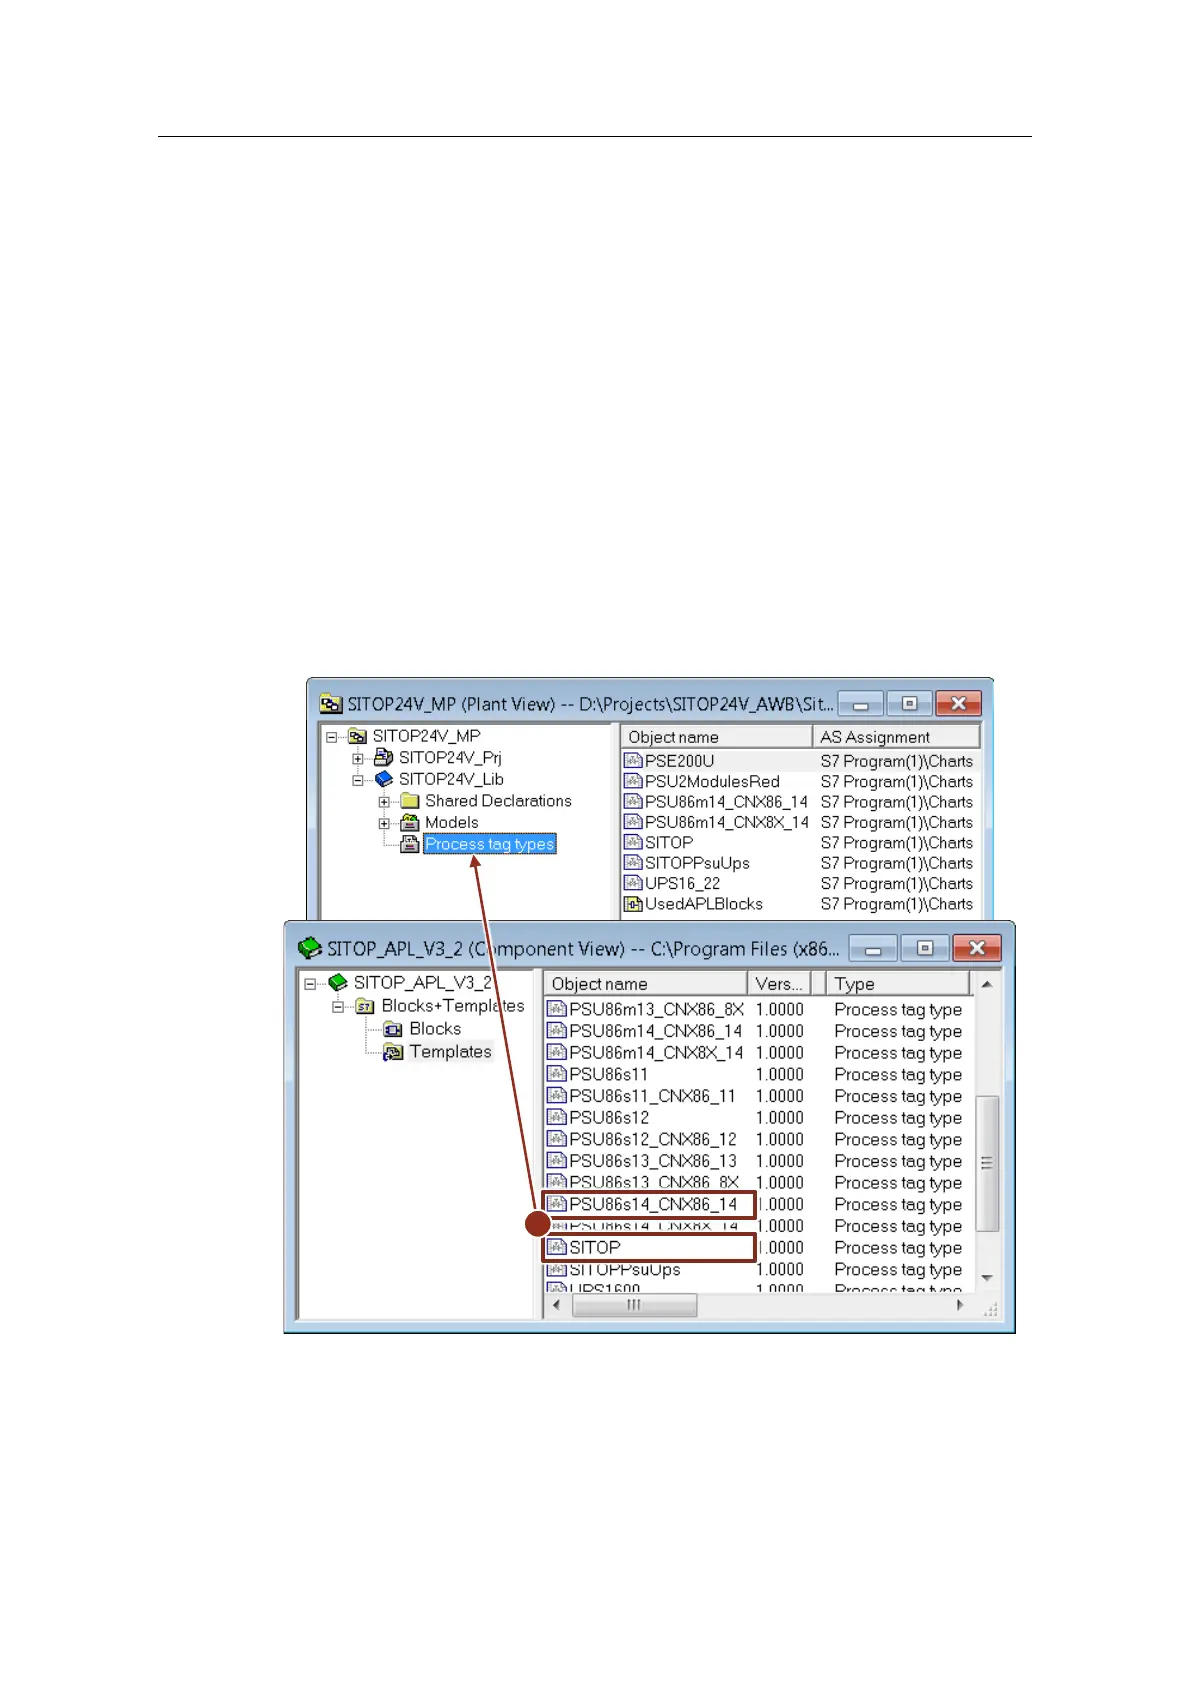Select the SITOP24V_Lib library entry
The width and height of the screenshot is (1191, 1684).
coord(451,779)
